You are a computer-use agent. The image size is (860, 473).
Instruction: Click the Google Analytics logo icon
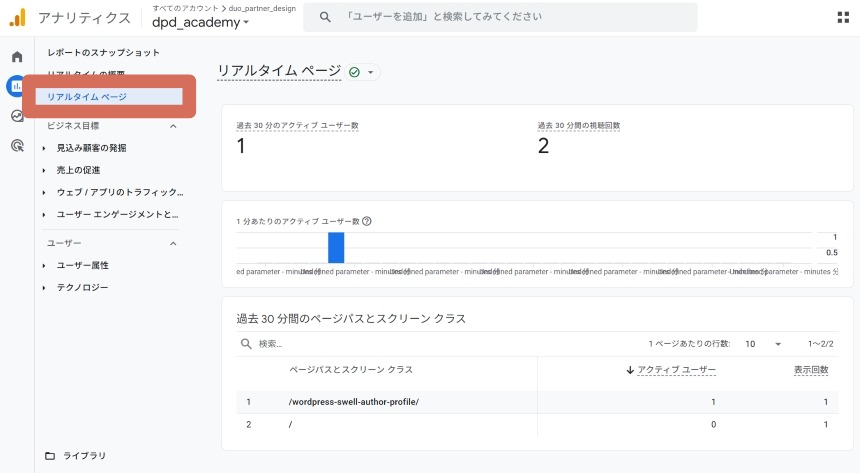tap(17, 17)
